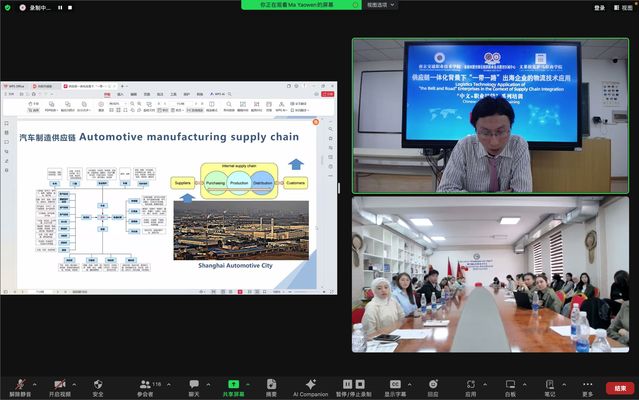Click 登录 sign-in link at top right

[599, 7]
